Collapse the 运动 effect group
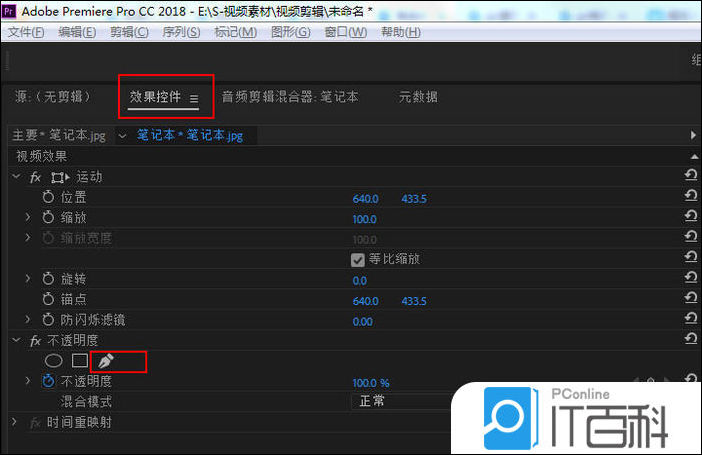 click(17, 176)
